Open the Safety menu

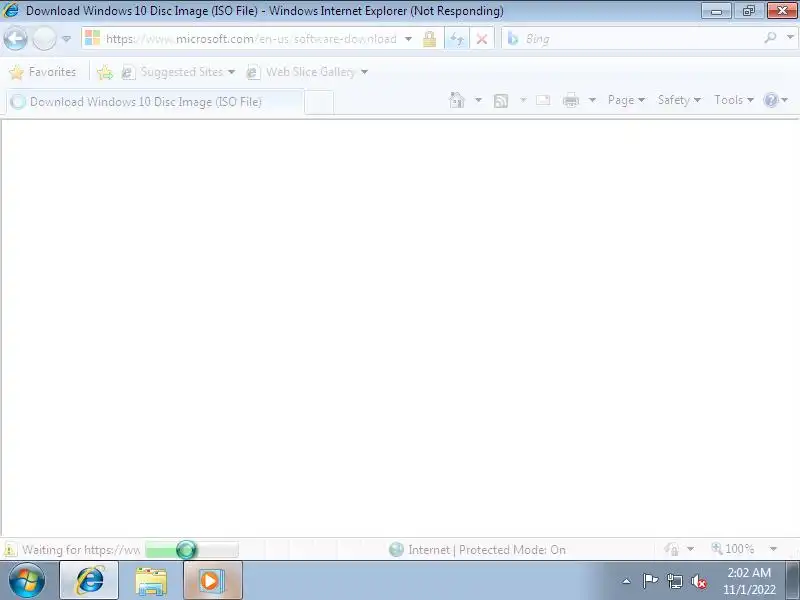(679, 100)
